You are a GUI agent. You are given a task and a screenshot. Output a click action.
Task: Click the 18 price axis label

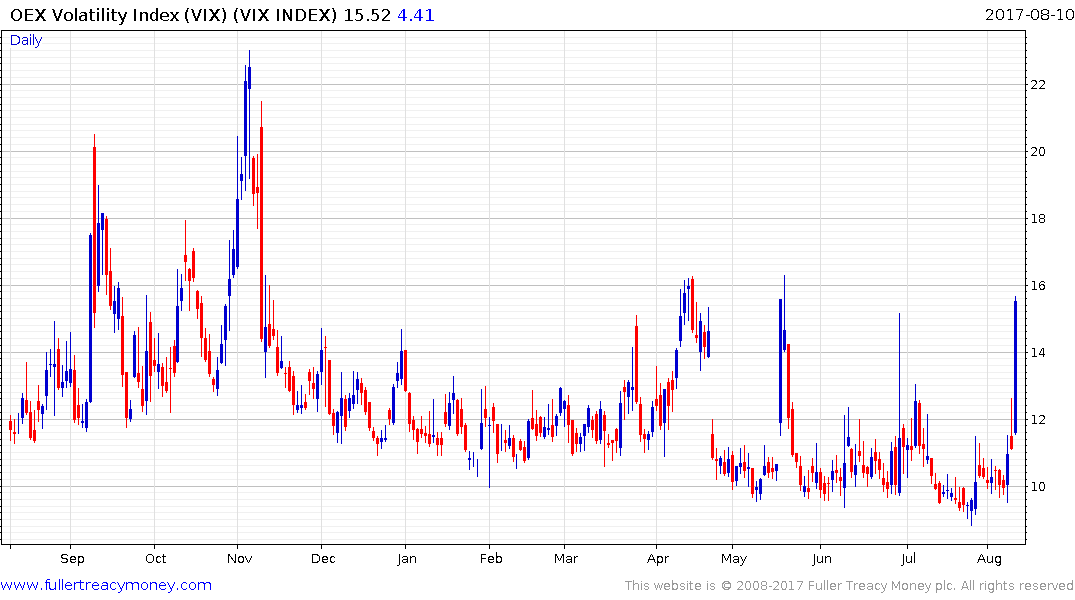point(1038,219)
